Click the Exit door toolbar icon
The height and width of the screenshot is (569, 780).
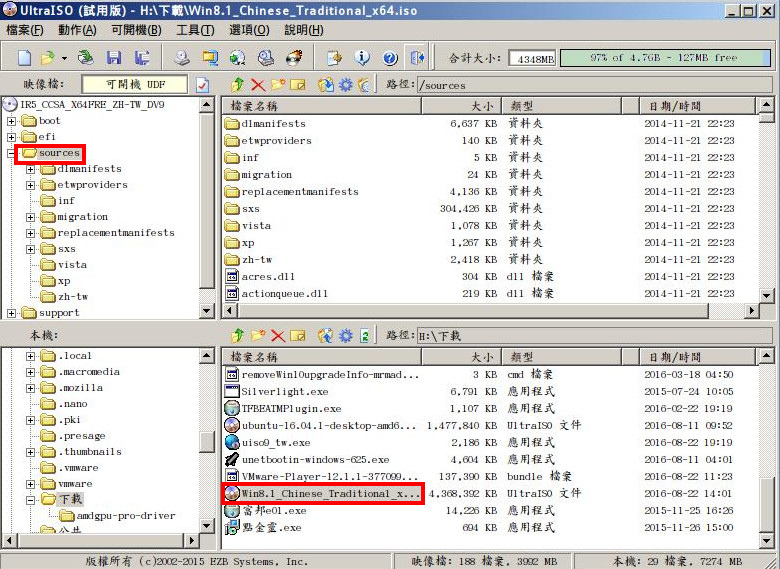tap(417, 58)
